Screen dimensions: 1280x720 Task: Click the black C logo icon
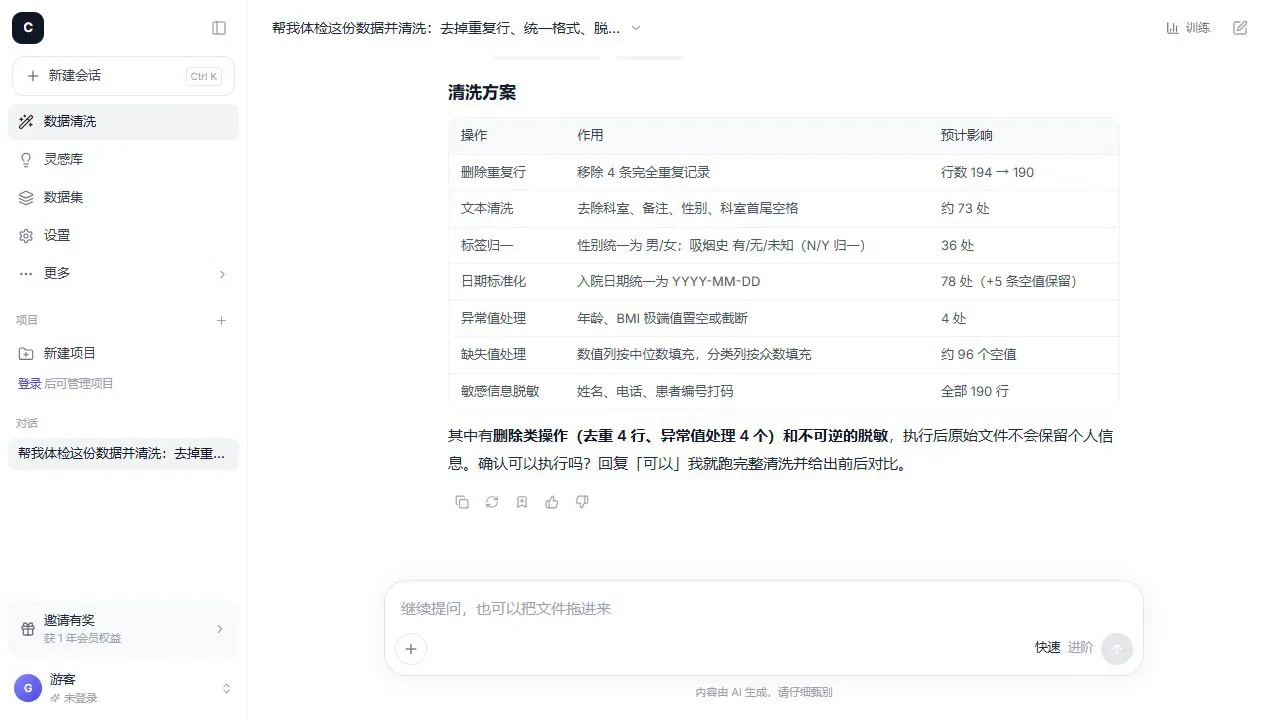click(x=28, y=28)
